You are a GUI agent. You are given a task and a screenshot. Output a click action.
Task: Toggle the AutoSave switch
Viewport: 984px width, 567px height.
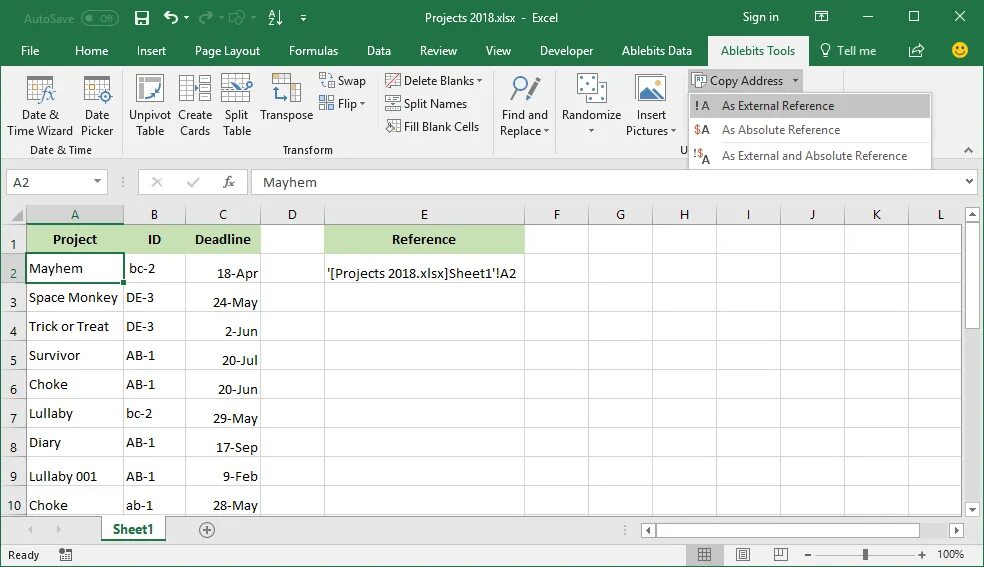(x=100, y=18)
